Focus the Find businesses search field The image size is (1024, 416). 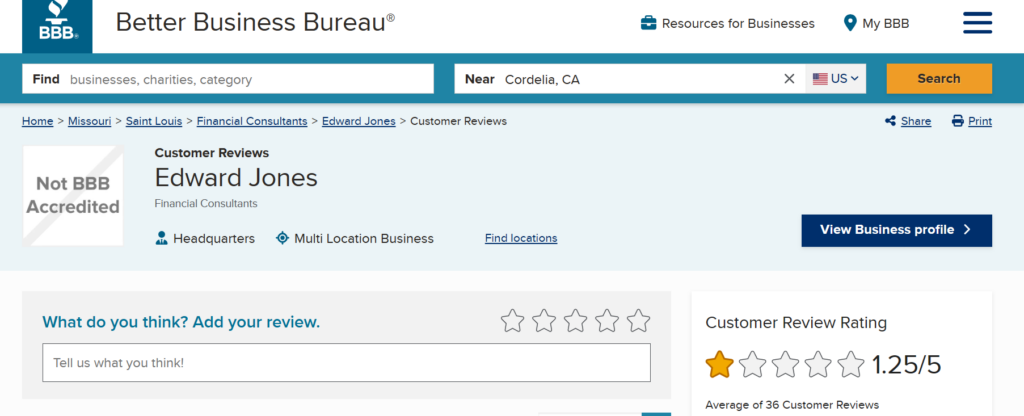tap(228, 79)
